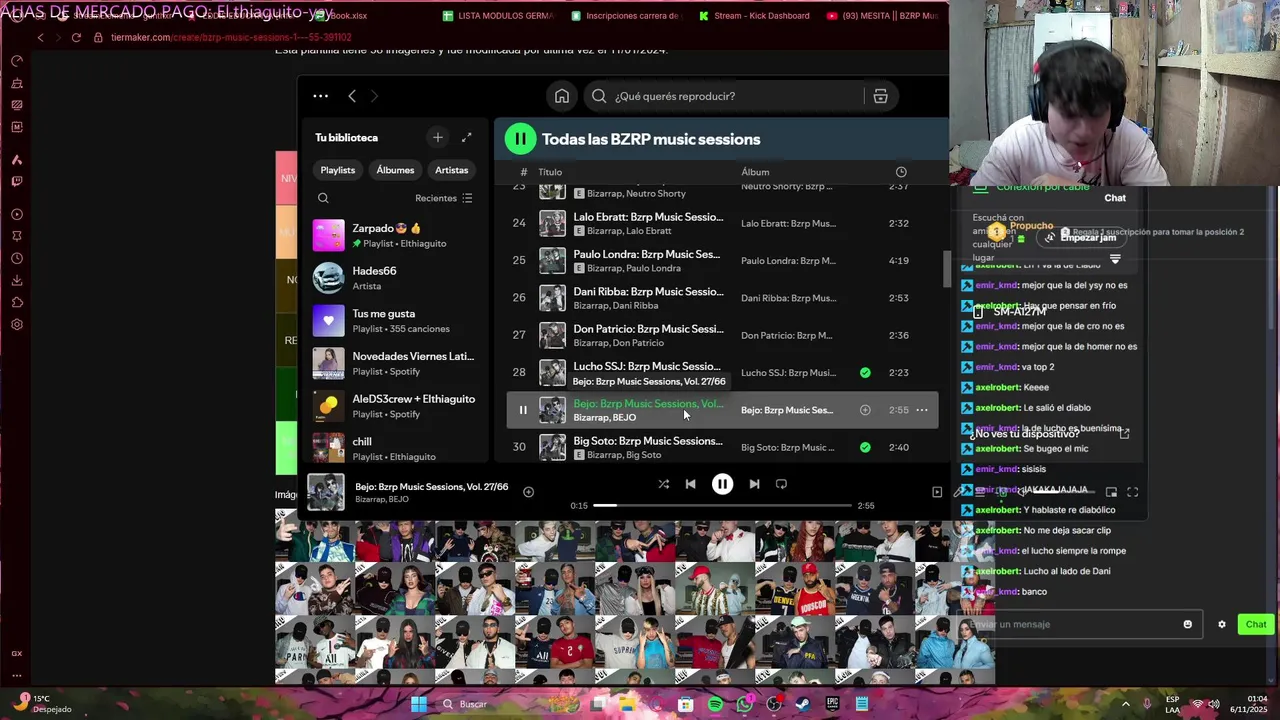
Task: Go back in Spotify navigation
Action: click(x=352, y=96)
